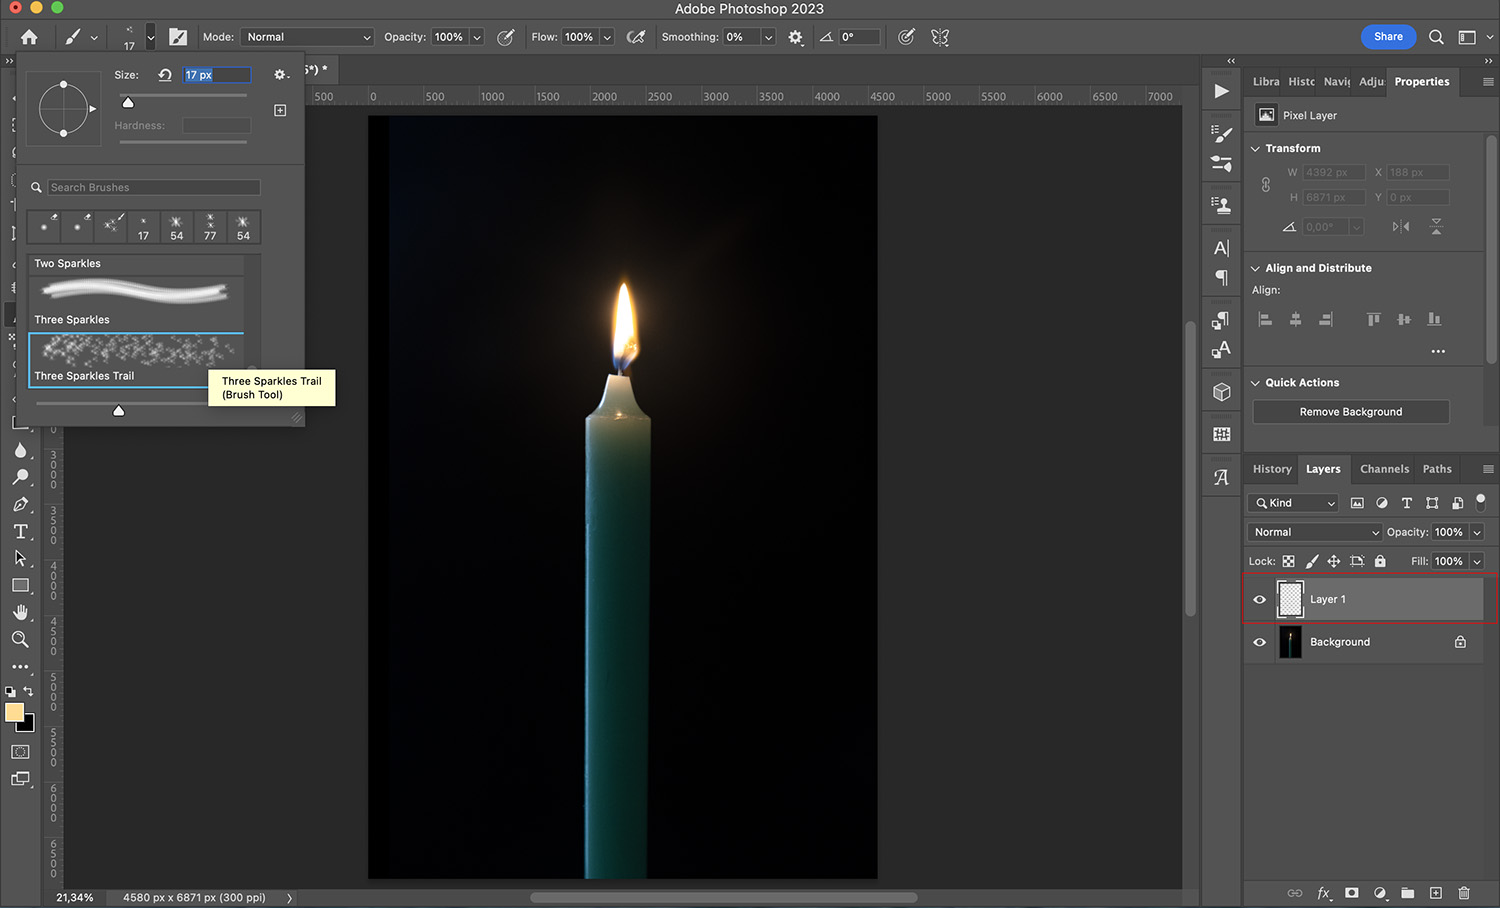Click the Share button
This screenshot has height=908, width=1500.
[1388, 37]
